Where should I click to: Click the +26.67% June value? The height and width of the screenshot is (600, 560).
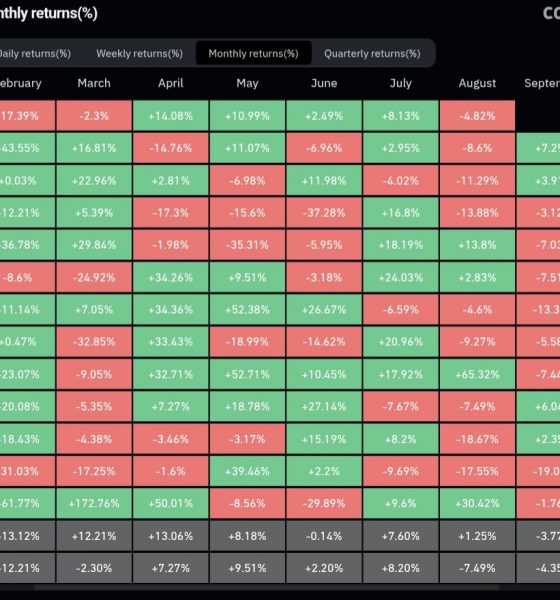(x=324, y=310)
